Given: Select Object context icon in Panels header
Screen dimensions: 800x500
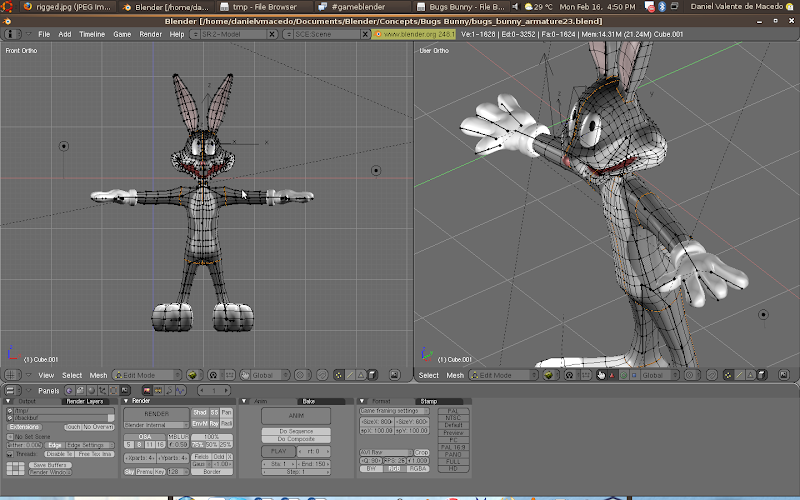Looking at the screenshot, I should pos(102,391).
